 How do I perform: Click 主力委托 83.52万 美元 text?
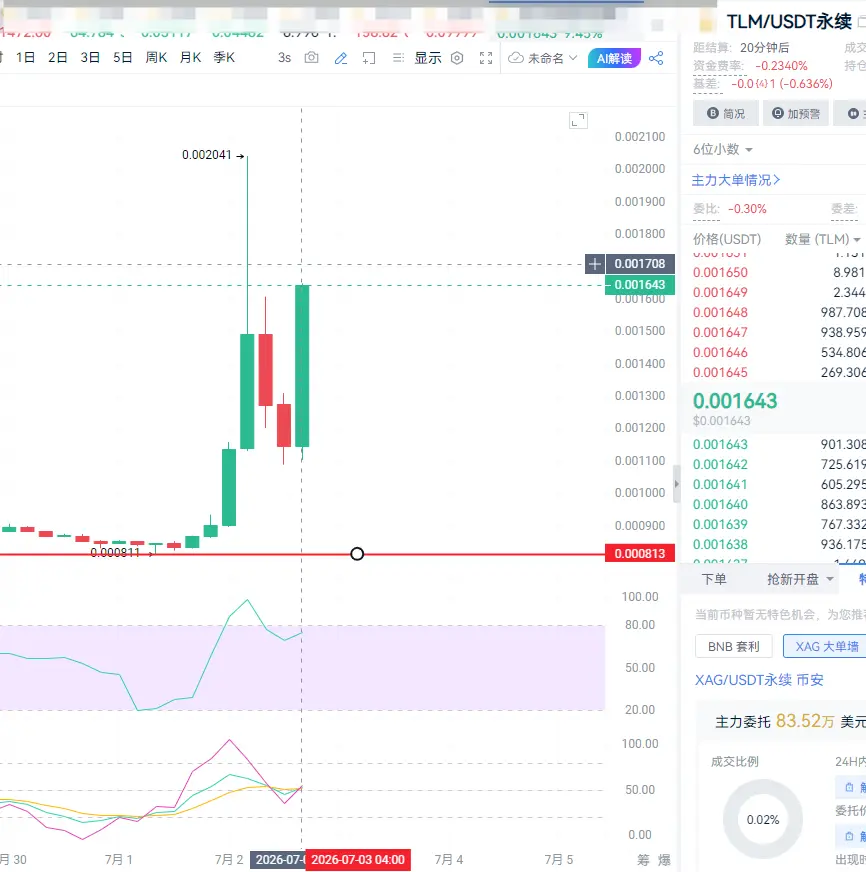click(790, 721)
